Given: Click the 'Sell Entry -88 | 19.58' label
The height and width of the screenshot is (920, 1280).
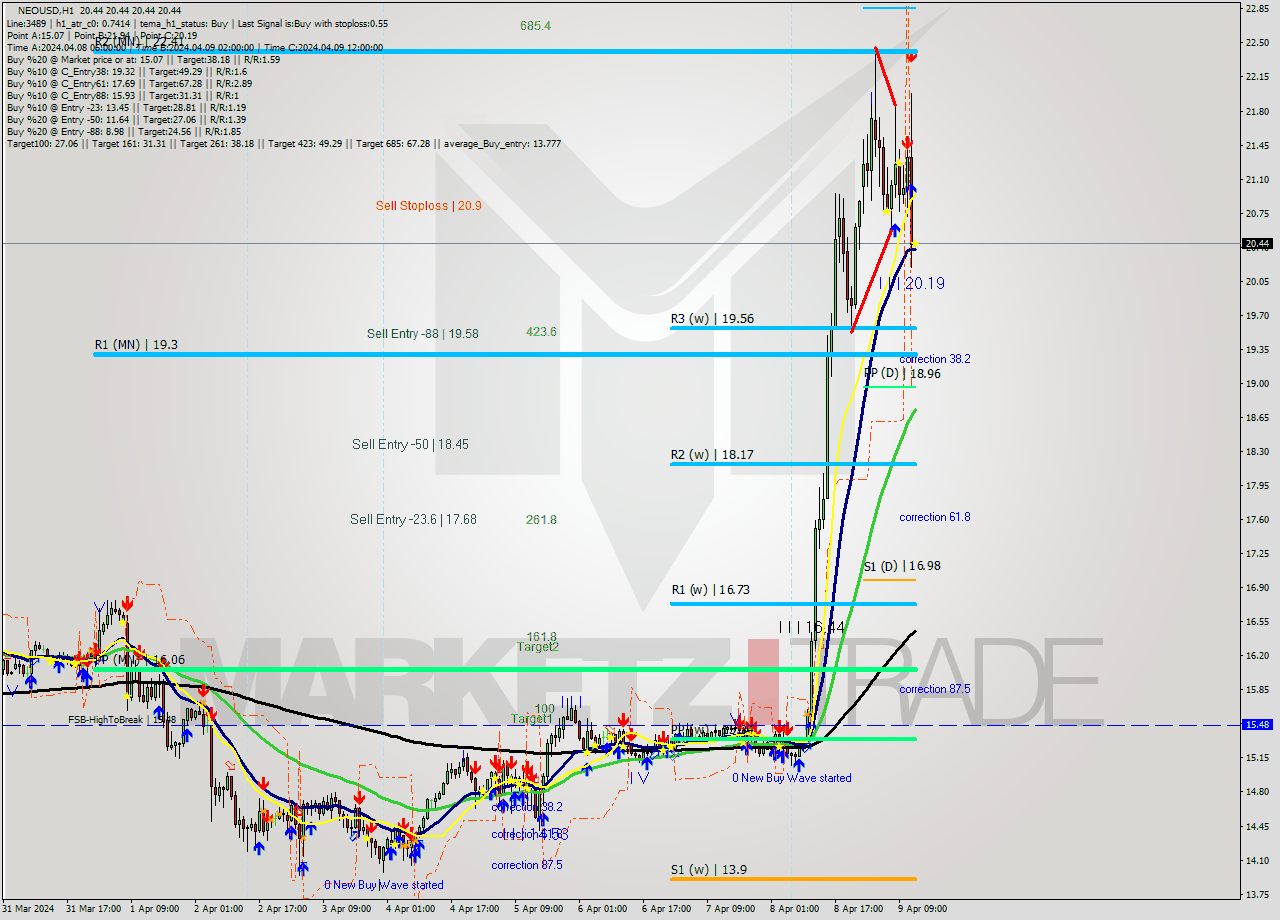Looking at the screenshot, I should click(422, 334).
